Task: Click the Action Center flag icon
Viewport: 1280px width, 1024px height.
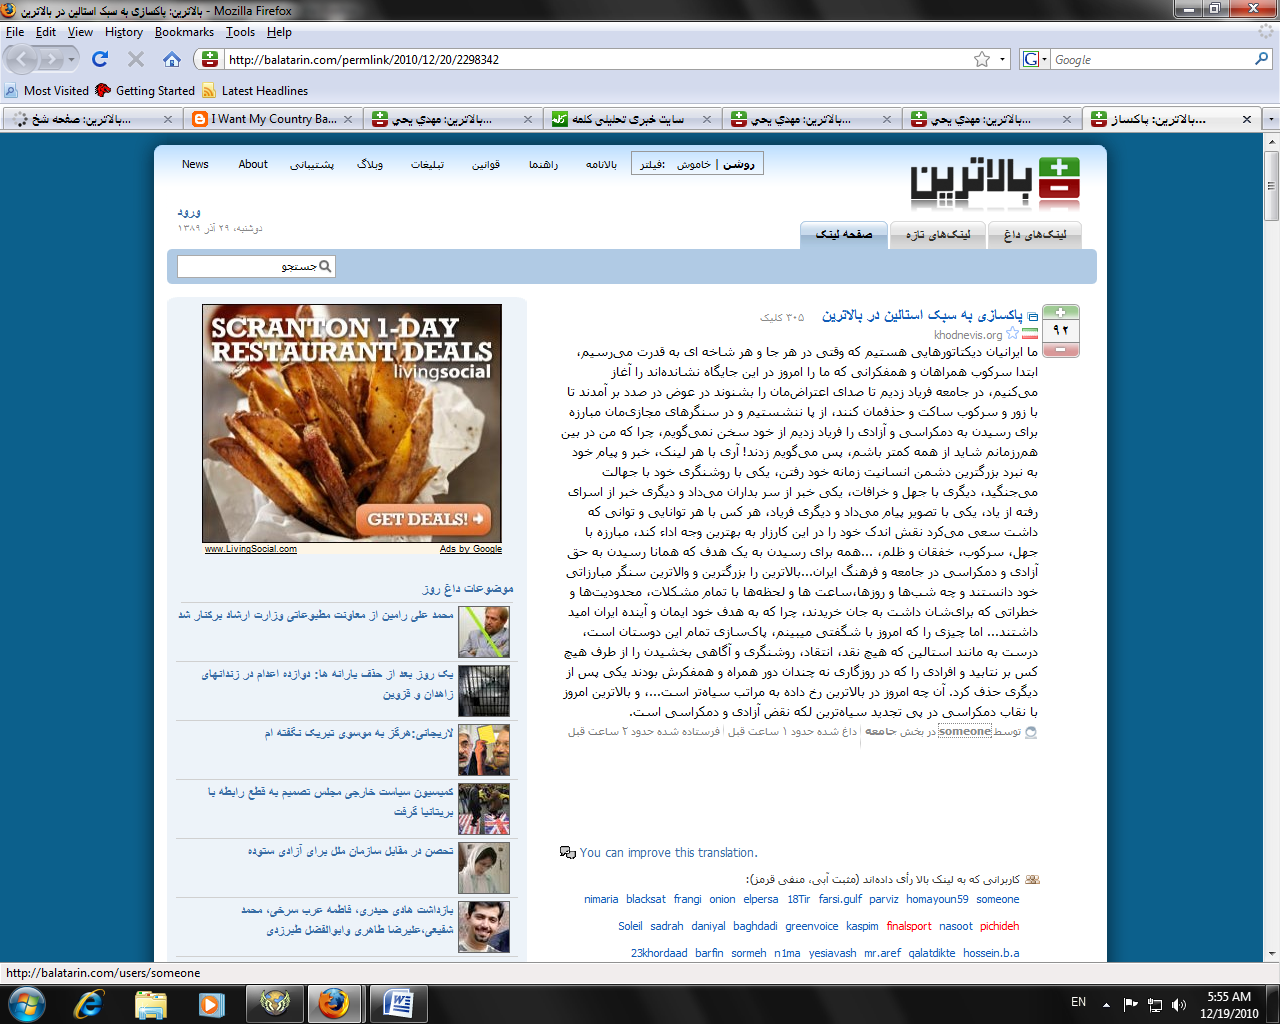Action: click(1131, 1004)
